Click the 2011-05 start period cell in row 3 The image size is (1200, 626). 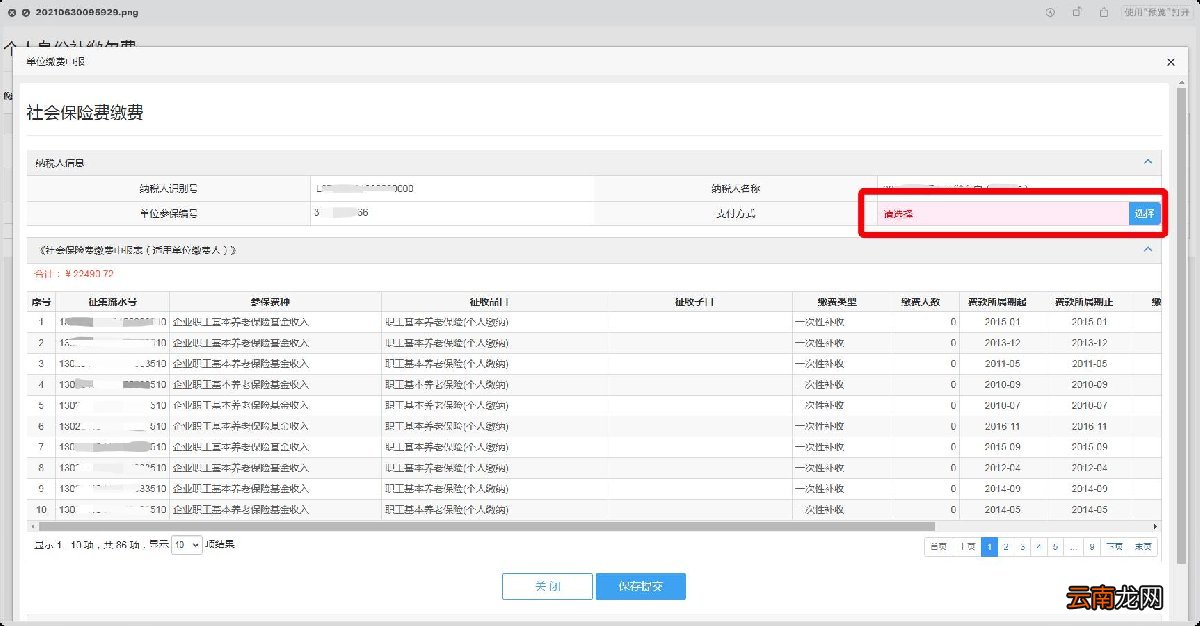[1001, 364]
